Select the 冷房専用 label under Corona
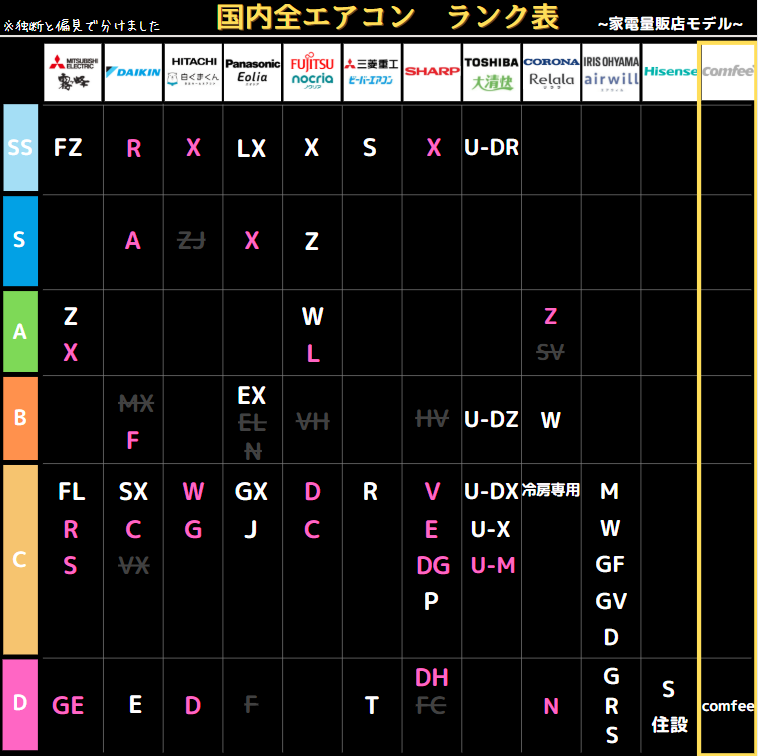The width and height of the screenshot is (758, 756). pyautogui.click(x=551, y=490)
